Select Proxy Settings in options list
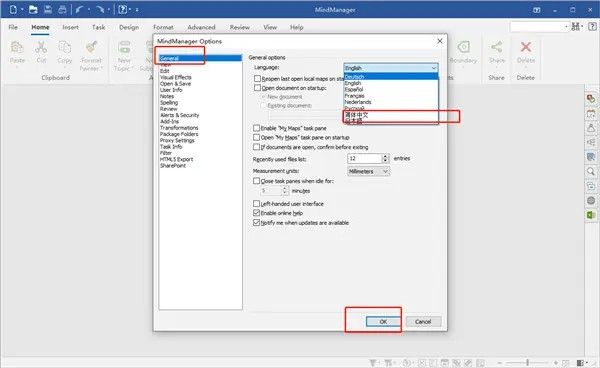The image size is (600, 368). point(177,140)
